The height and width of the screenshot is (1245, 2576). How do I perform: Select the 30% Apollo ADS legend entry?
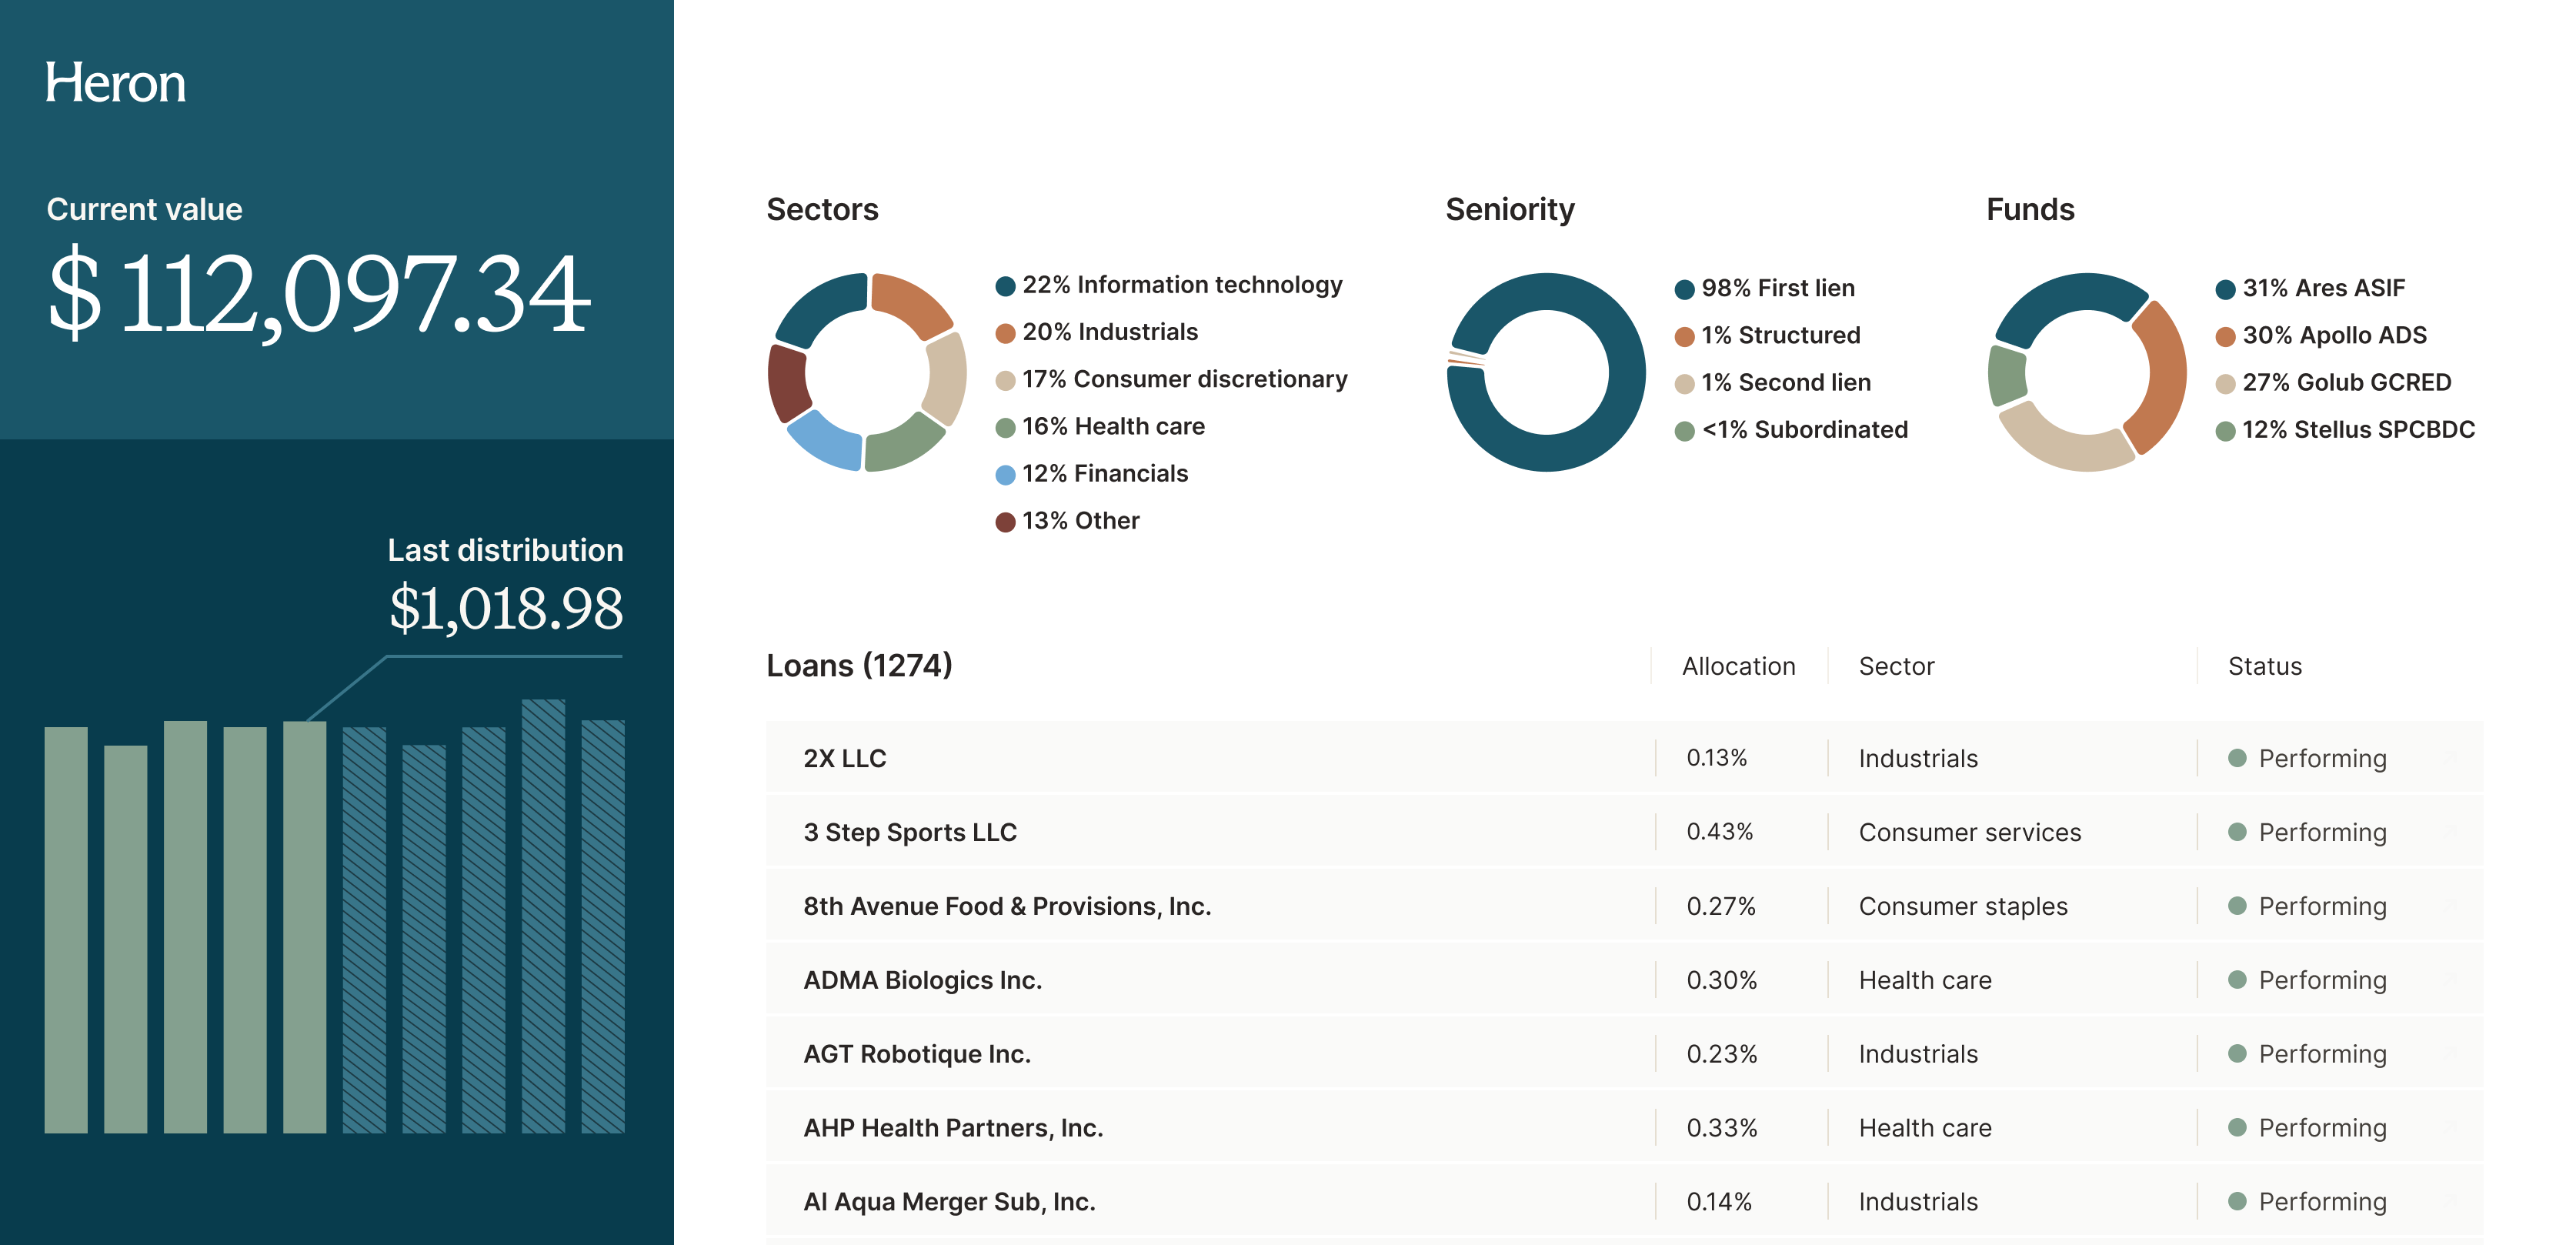(2322, 335)
